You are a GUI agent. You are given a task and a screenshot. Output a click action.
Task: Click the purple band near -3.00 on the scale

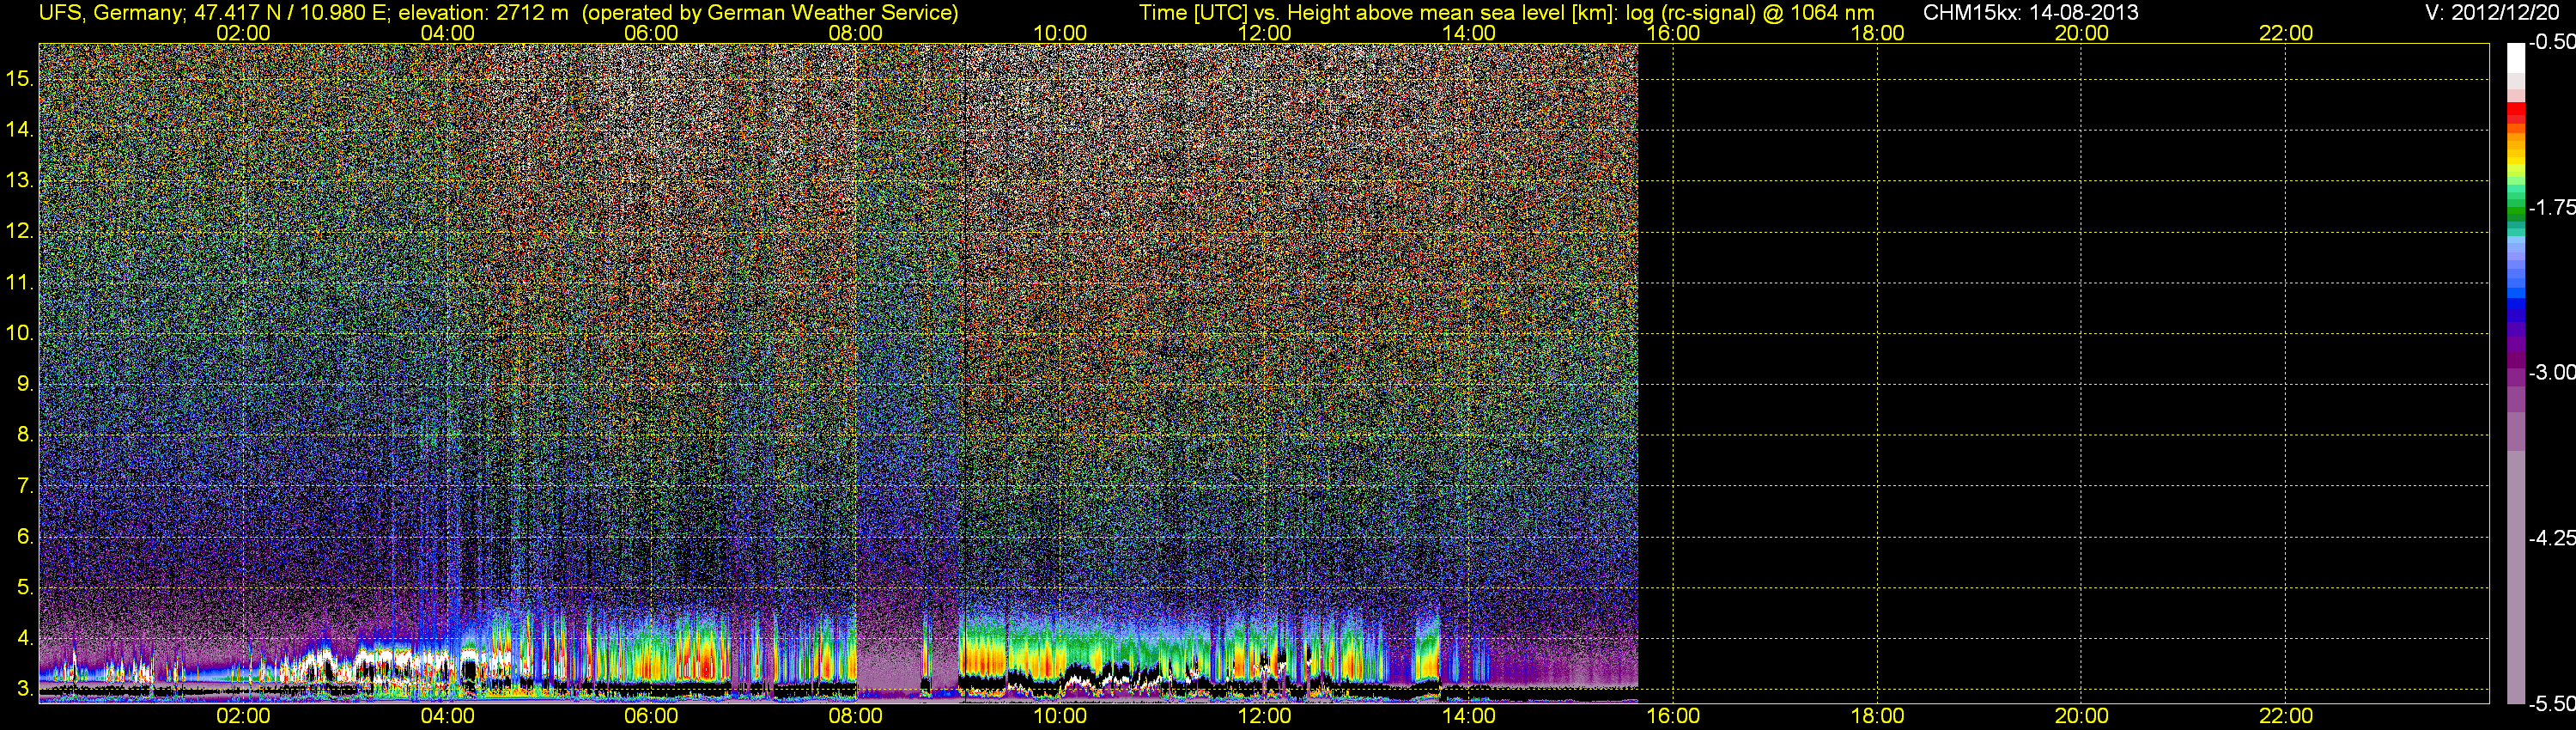(x=2516, y=374)
